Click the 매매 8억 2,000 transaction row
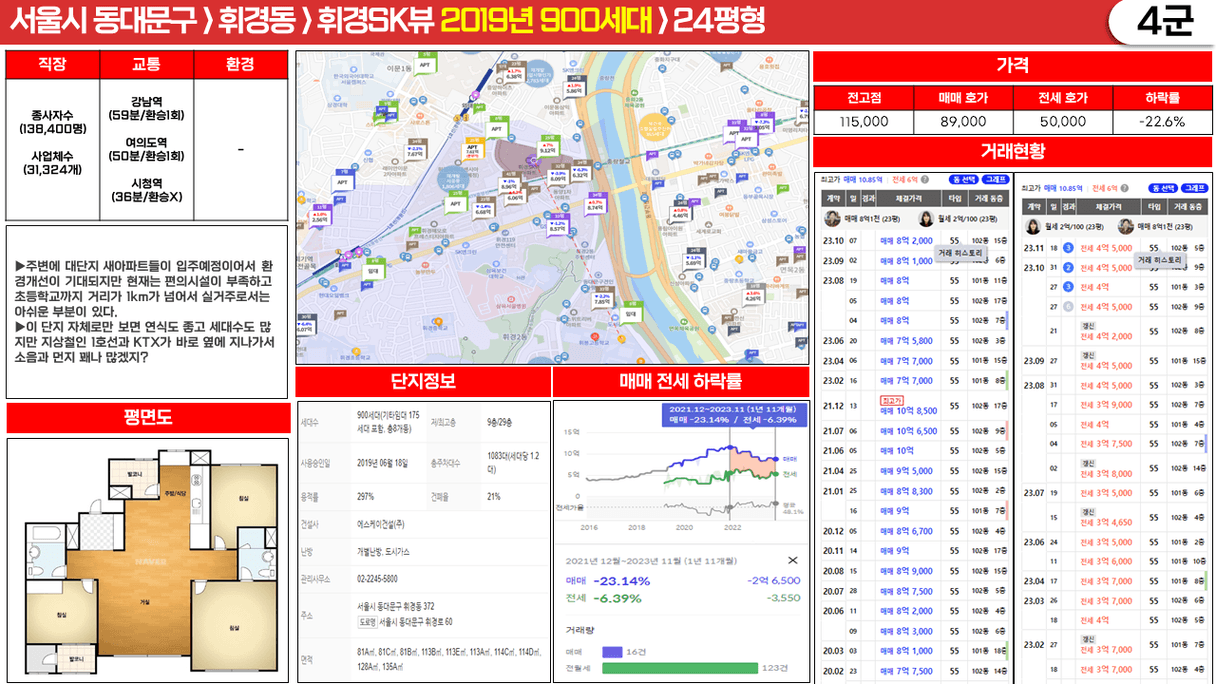Viewport: 1216px width, 684px height. tap(915, 241)
